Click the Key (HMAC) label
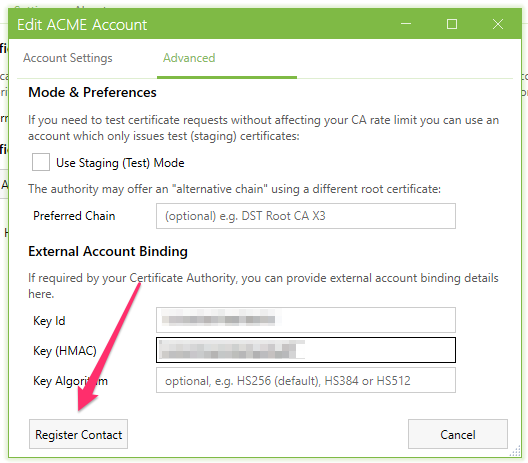 [65, 351]
